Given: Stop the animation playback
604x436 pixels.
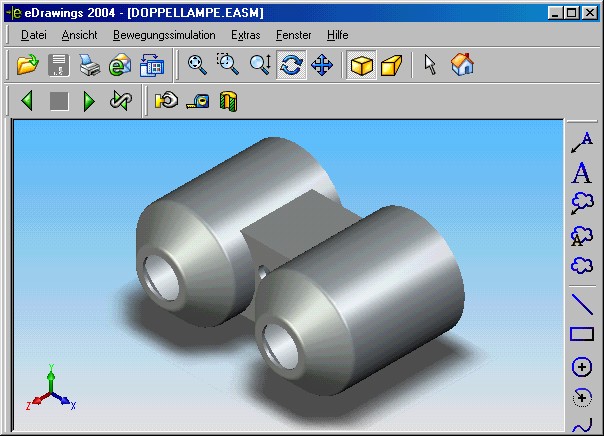Looking at the screenshot, I should coord(59,101).
